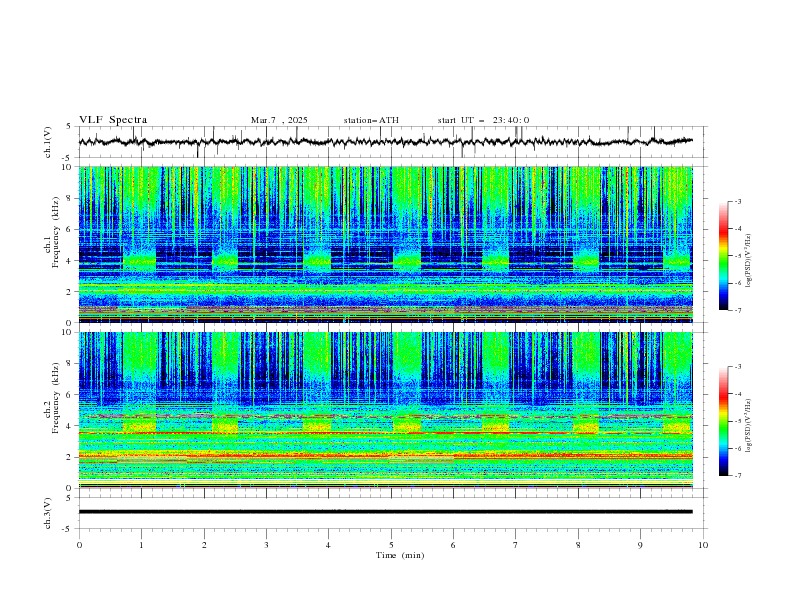
Task: Click the ch.2 colorbar "log(PSD)(V²/Hz)" label
Action: coord(749,425)
